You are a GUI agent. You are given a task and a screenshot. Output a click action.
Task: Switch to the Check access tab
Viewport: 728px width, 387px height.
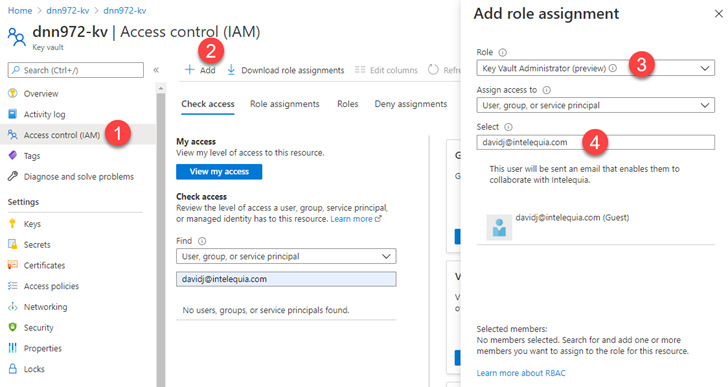208,104
